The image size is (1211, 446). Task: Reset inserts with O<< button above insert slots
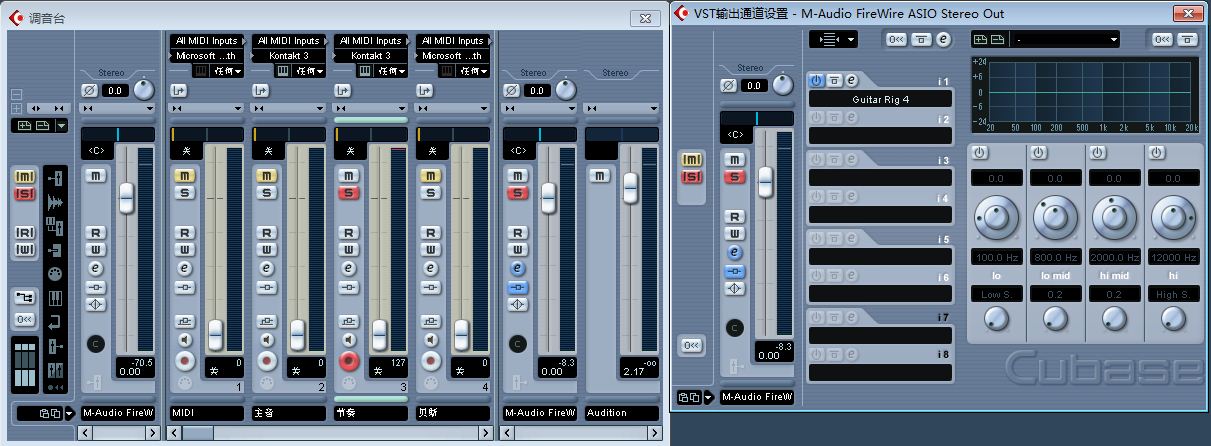point(896,39)
